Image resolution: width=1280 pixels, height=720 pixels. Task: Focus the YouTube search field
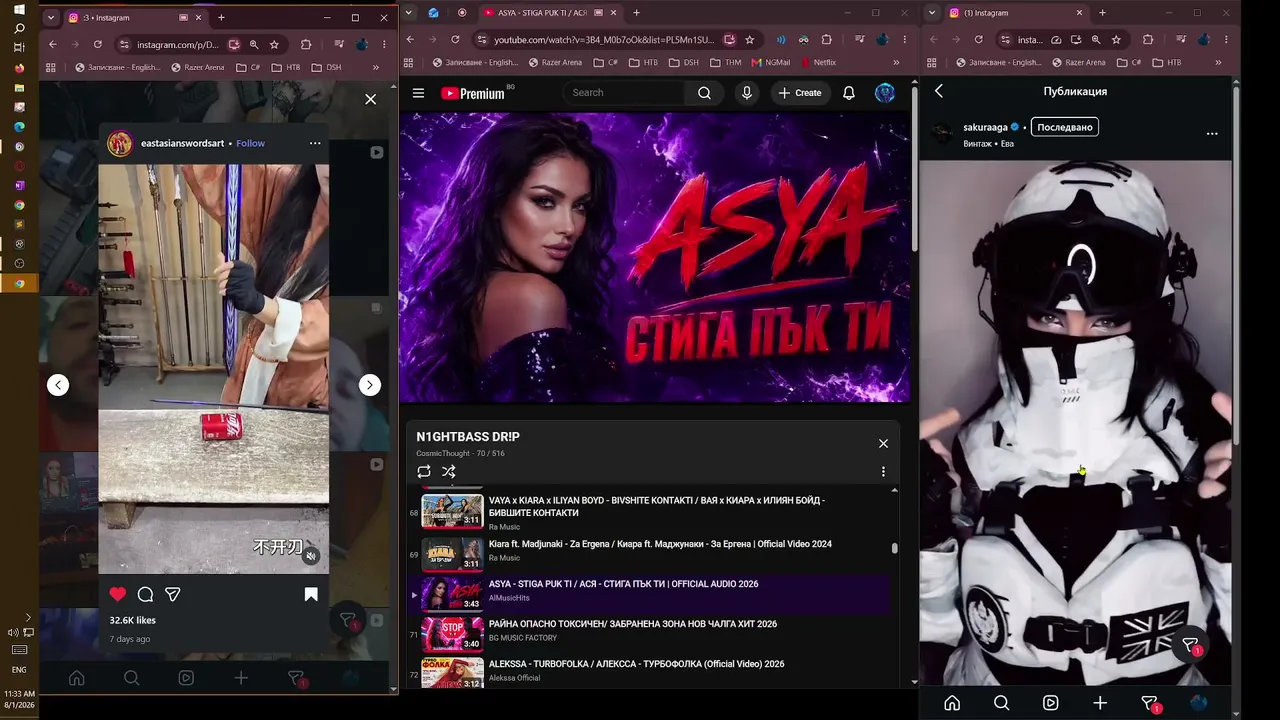625,93
